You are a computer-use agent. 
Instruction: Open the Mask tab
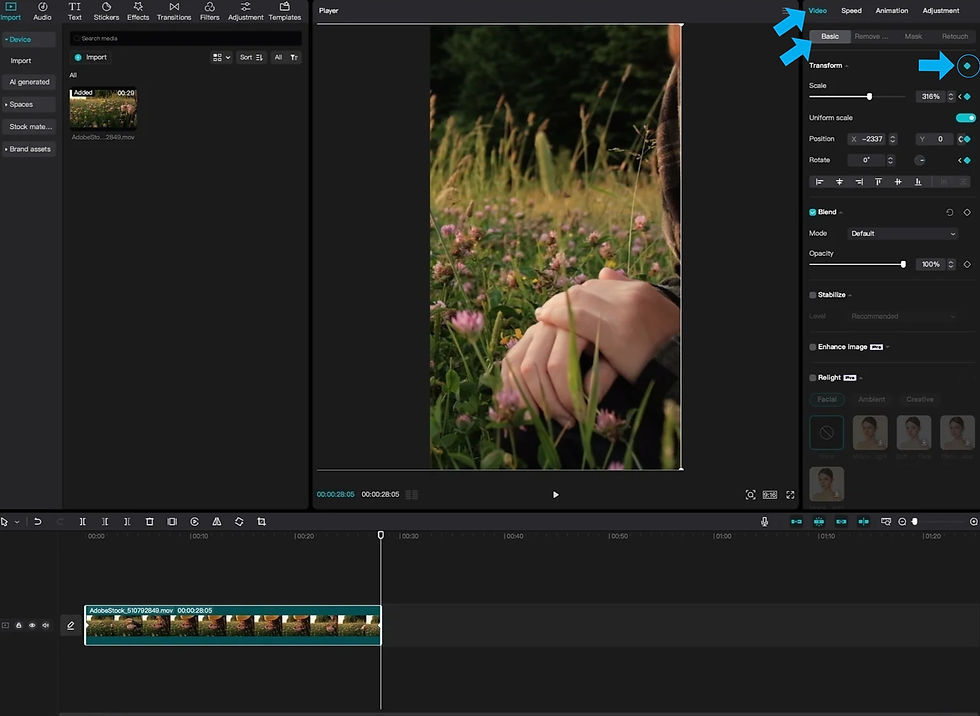913,35
